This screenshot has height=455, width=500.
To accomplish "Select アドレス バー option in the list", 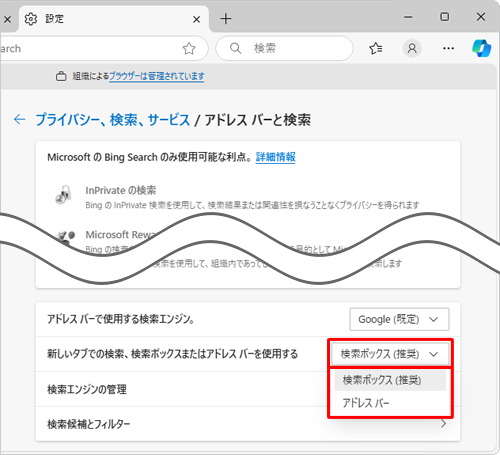I will 390,403.
